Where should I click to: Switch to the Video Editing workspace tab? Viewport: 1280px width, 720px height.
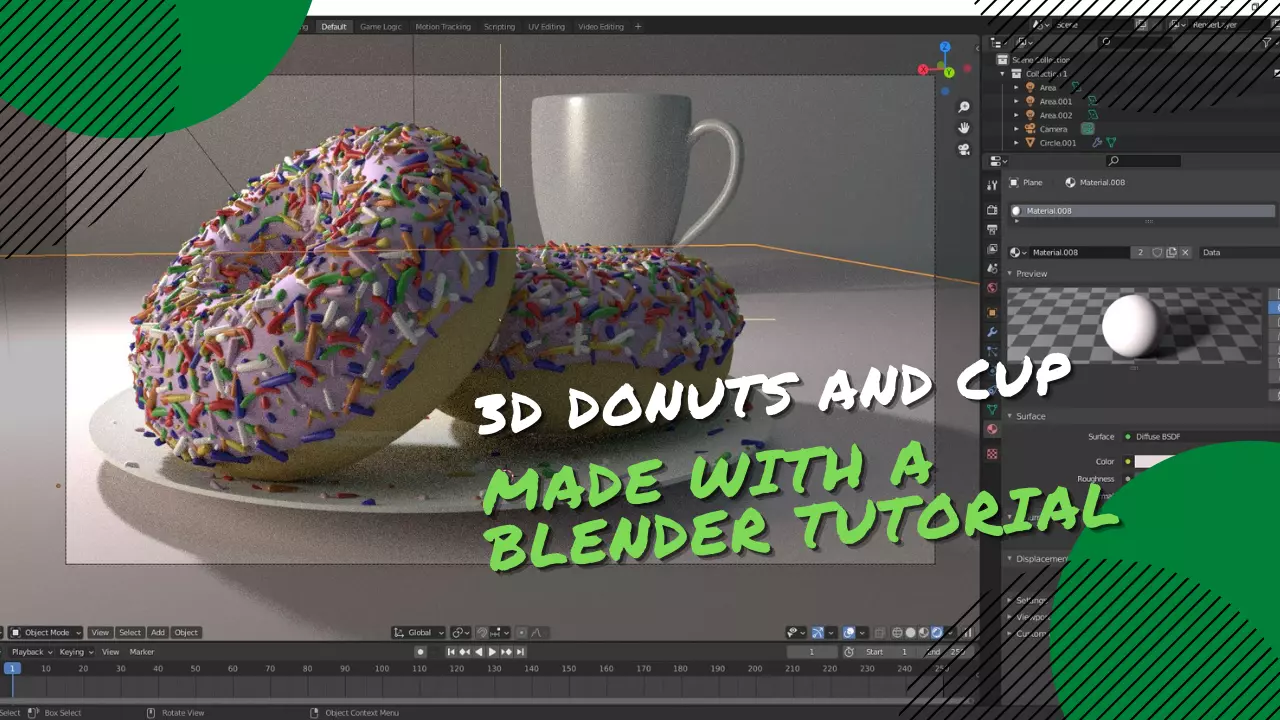coord(600,27)
